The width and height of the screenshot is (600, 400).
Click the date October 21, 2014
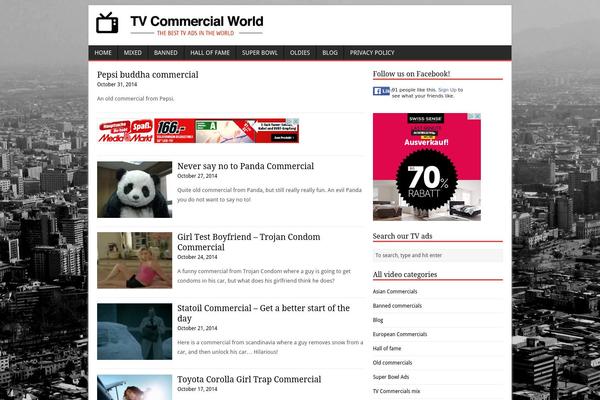197,328
